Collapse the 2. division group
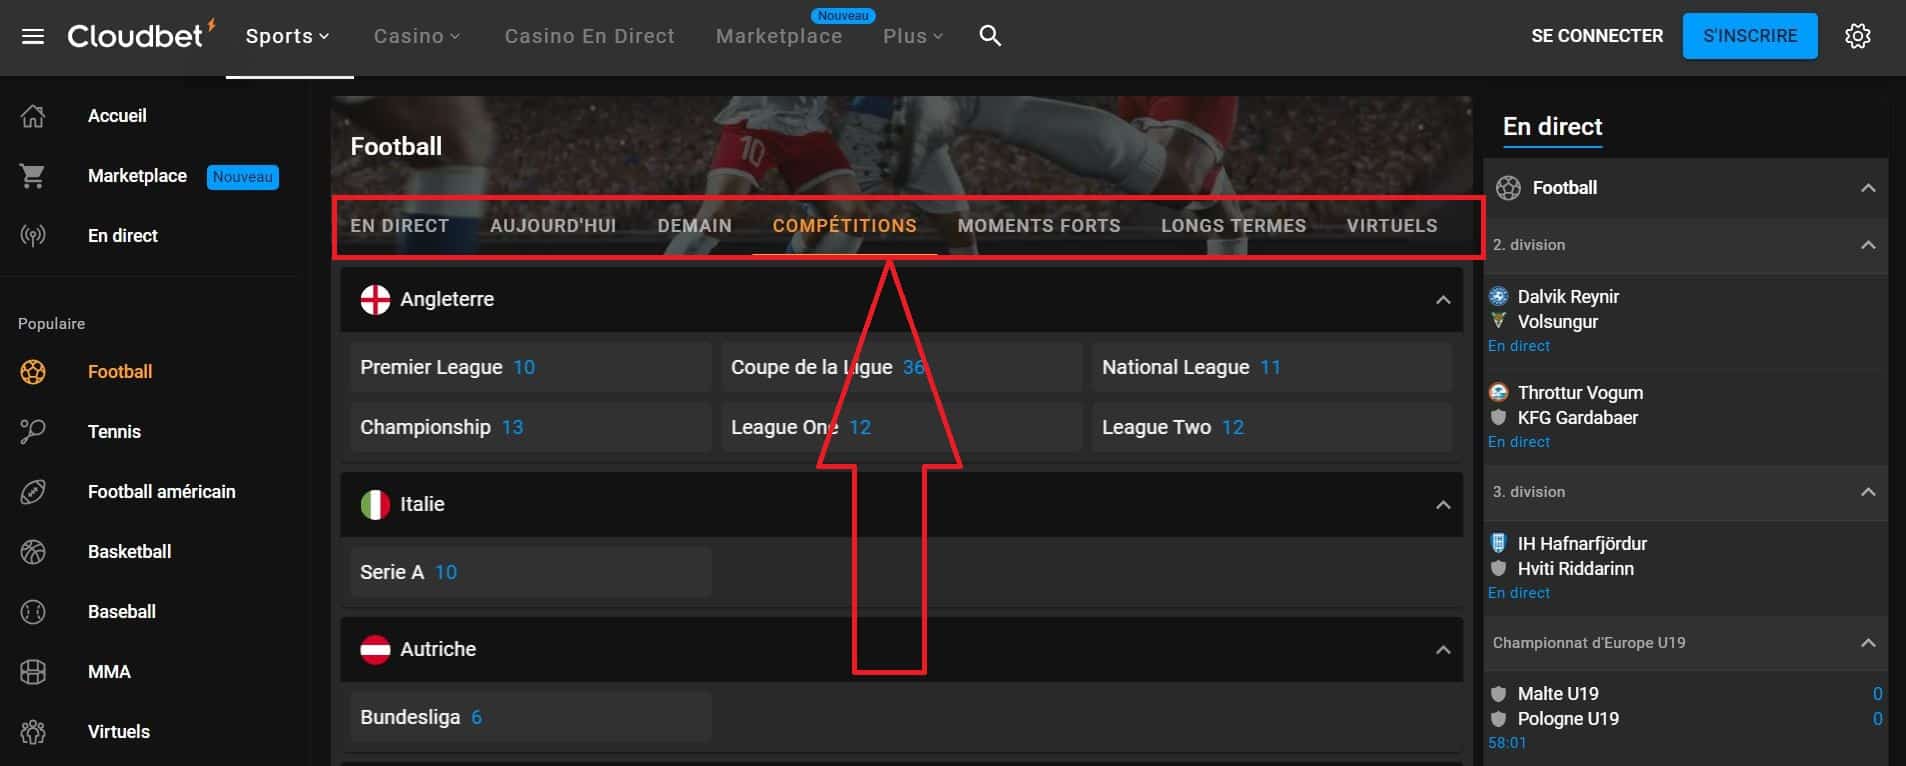The image size is (1906, 766). [1868, 245]
